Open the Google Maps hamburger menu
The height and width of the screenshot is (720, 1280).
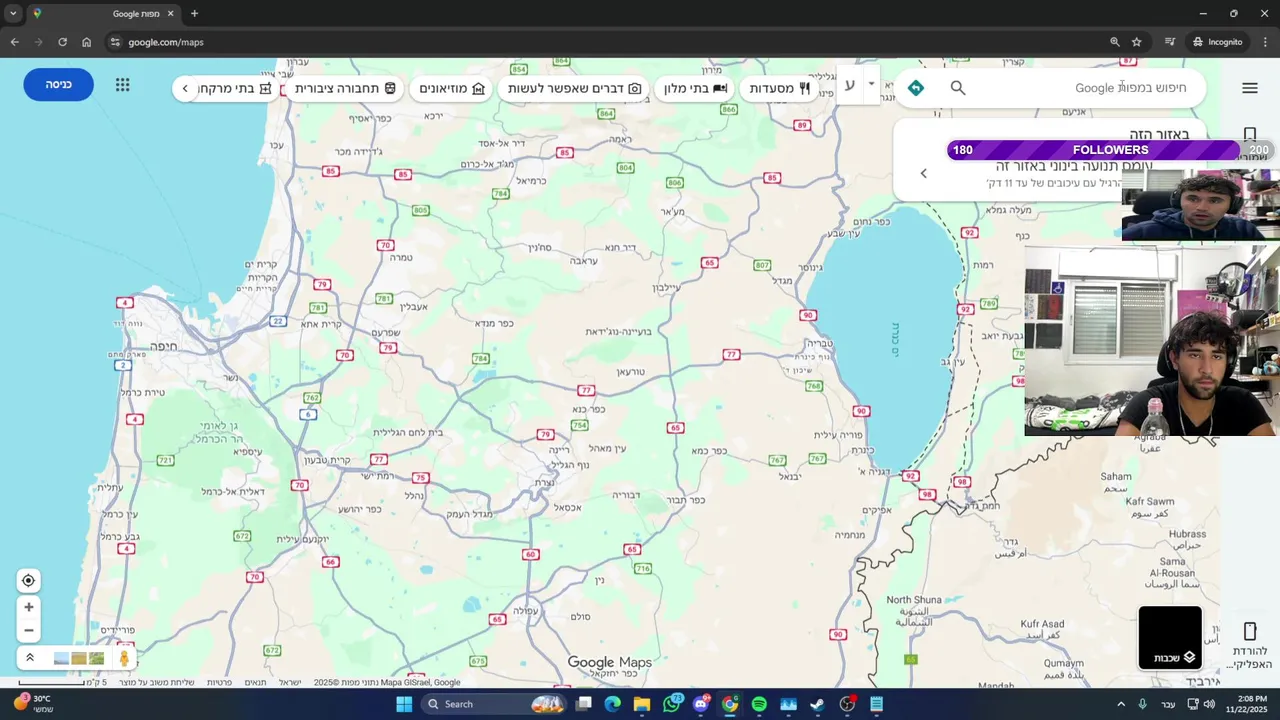point(1249,88)
